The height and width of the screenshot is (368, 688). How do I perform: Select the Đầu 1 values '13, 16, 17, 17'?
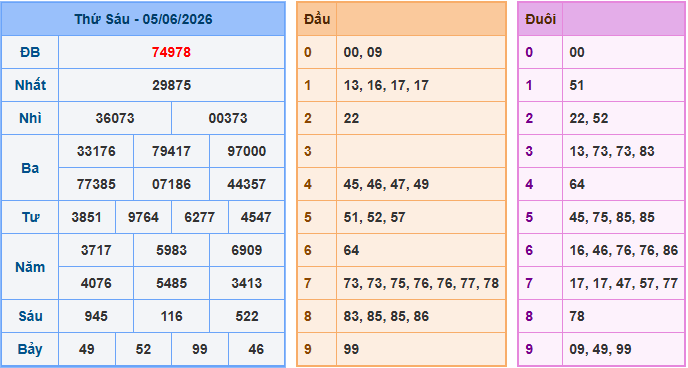(x=386, y=86)
